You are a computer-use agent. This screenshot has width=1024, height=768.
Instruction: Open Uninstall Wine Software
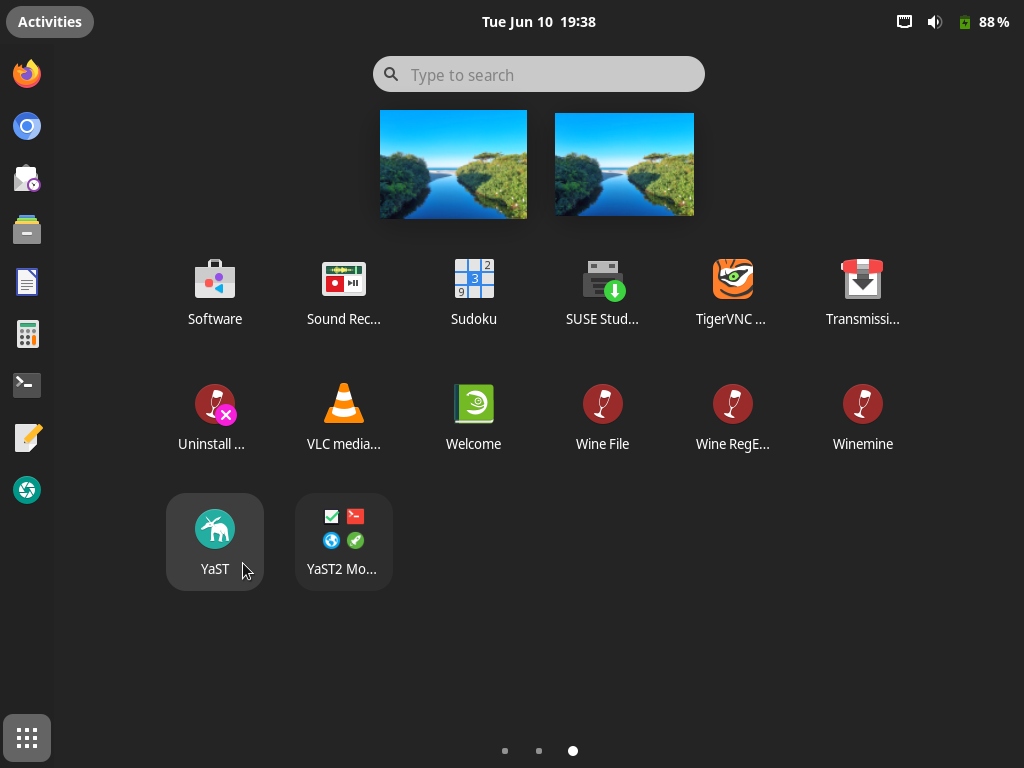click(x=215, y=417)
